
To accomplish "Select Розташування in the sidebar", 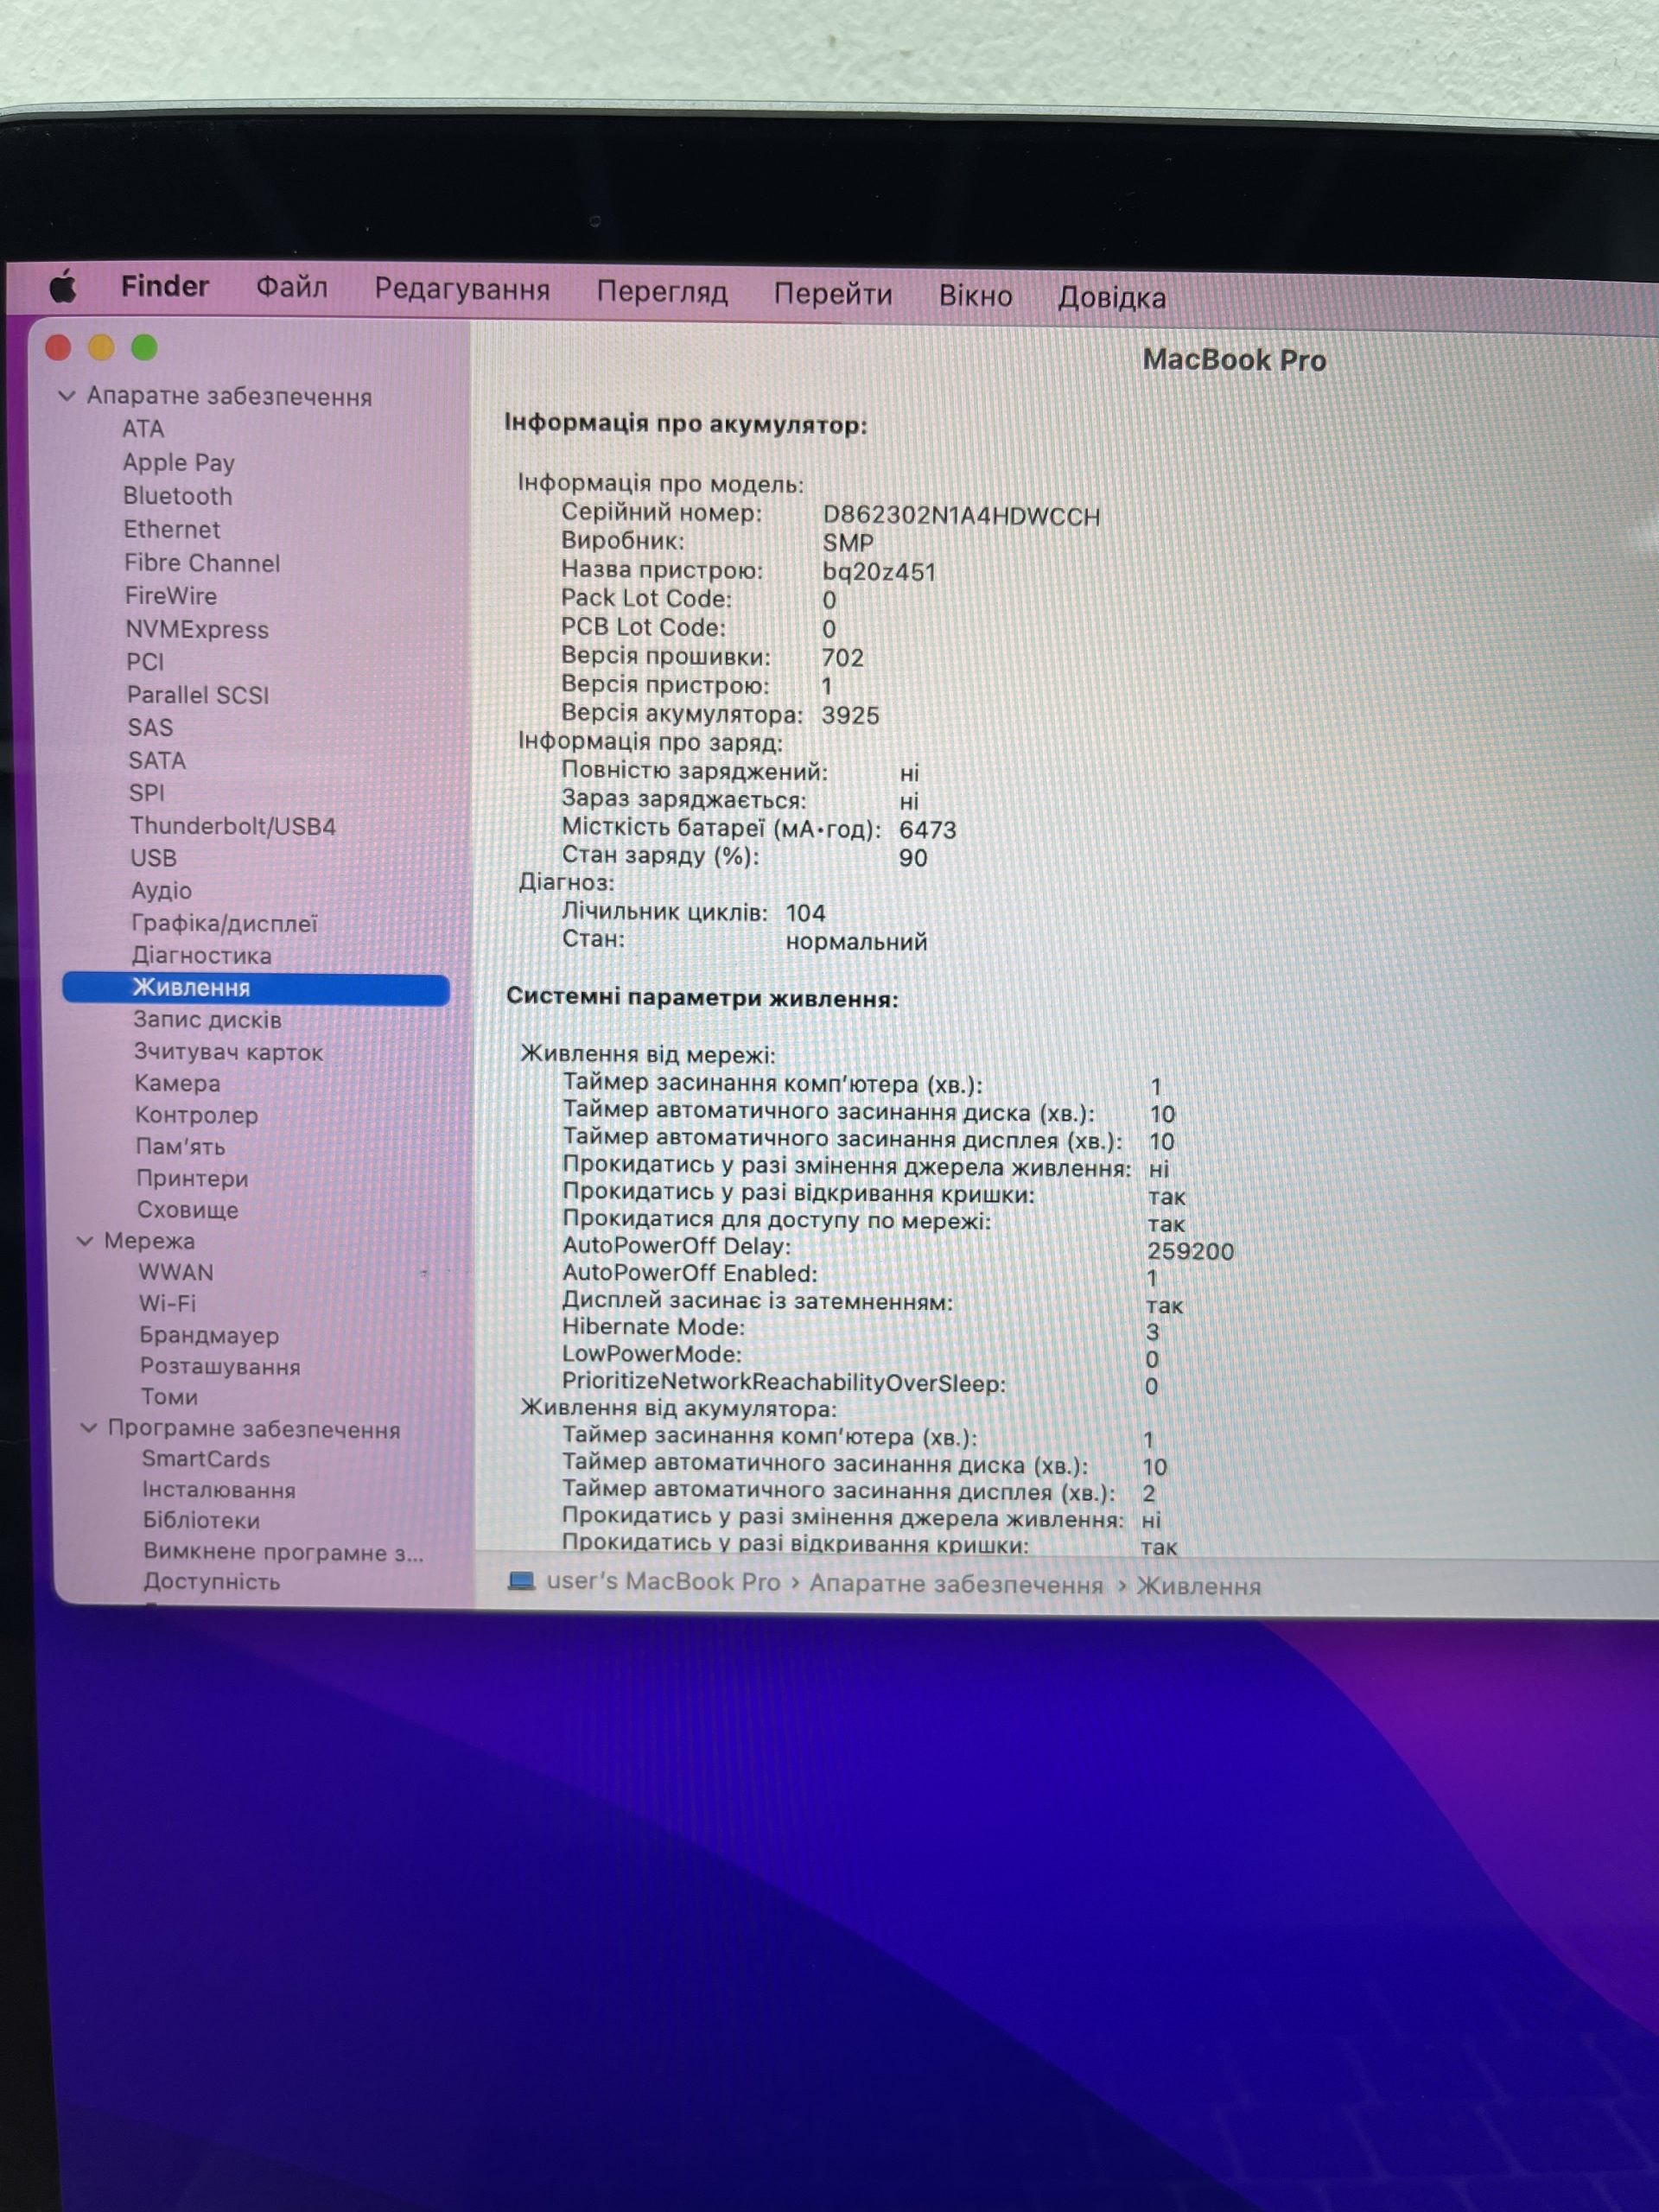I will [x=220, y=1366].
